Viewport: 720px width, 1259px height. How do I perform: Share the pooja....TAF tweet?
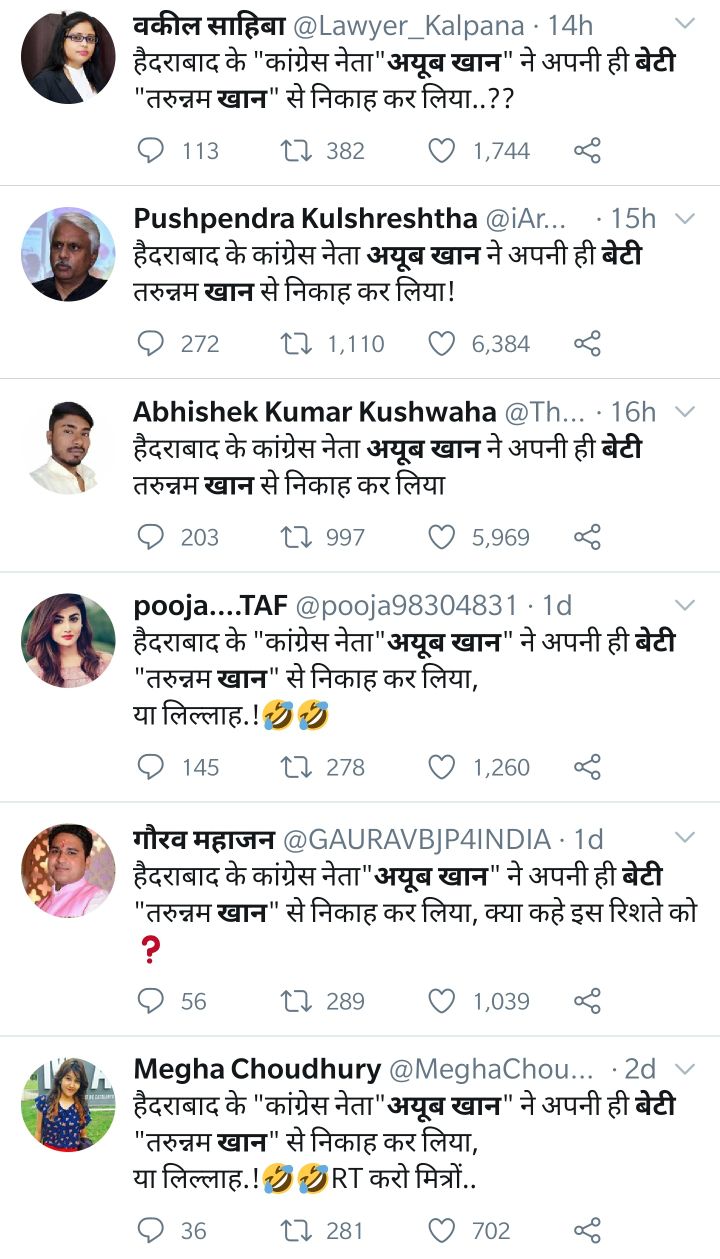tap(587, 767)
